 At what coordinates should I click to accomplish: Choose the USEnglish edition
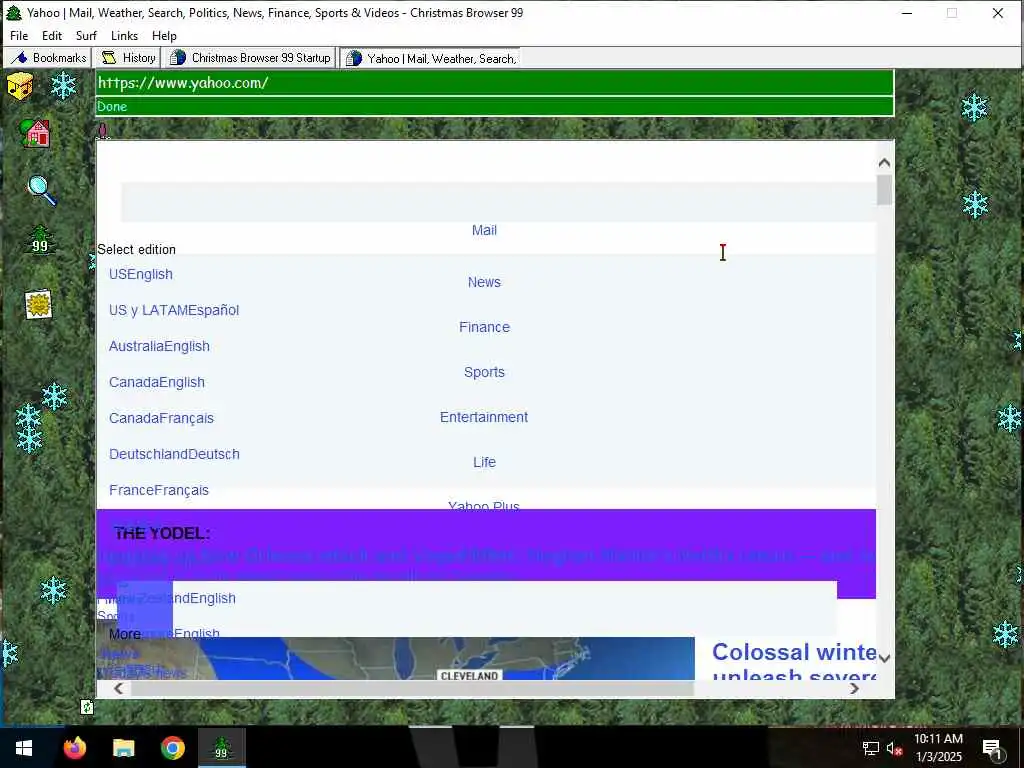coord(140,274)
